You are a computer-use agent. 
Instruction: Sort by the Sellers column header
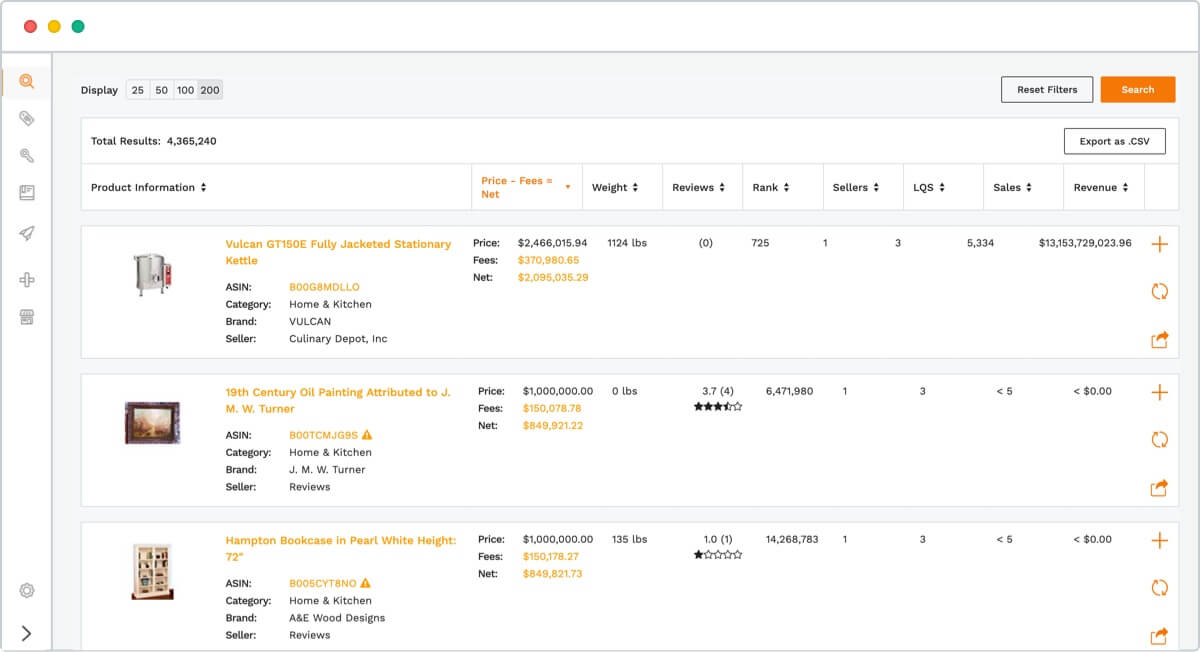click(x=856, y=187)
